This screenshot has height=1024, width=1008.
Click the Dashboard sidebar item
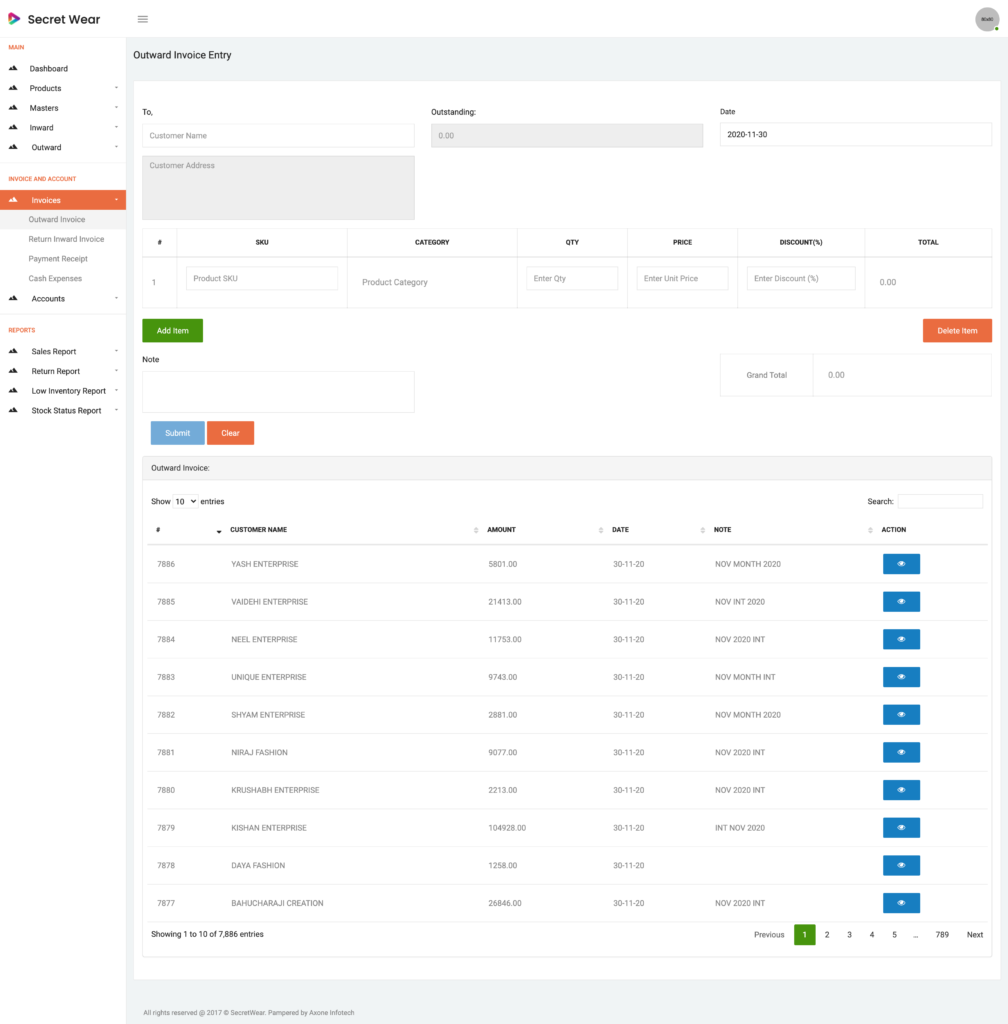(49, 69)
